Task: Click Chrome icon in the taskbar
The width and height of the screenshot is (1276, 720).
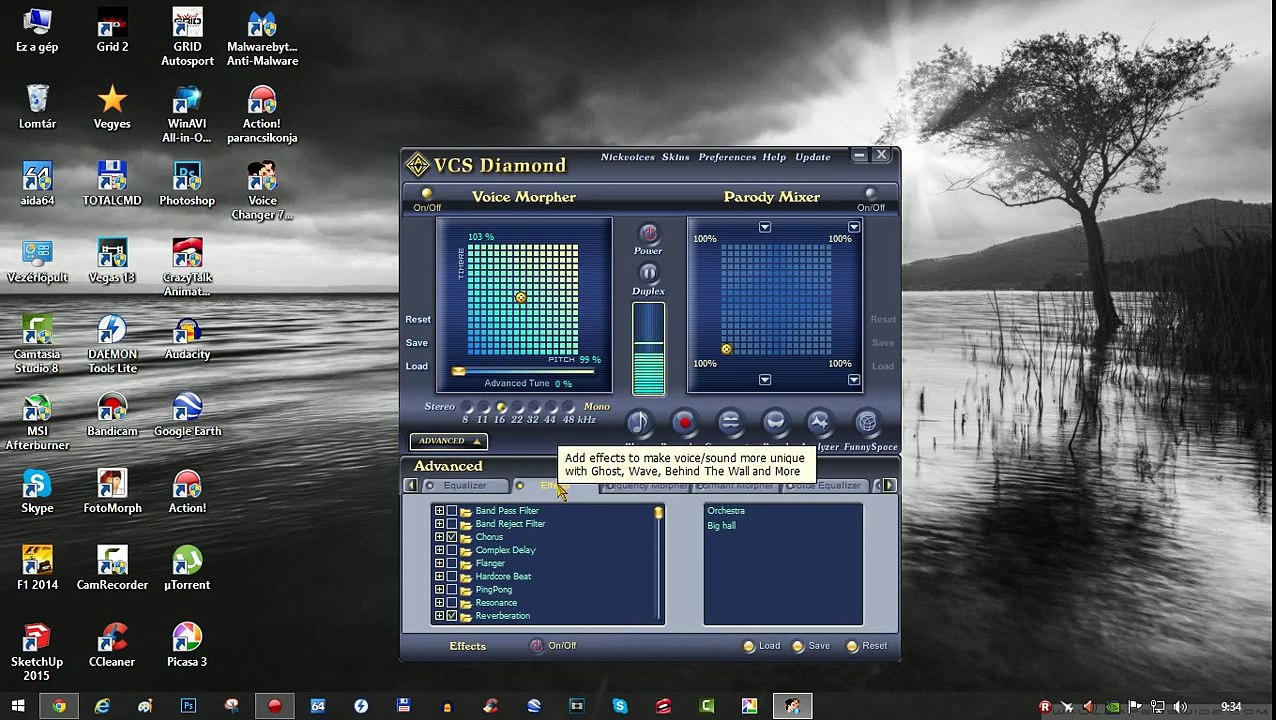Action: pos(59,706)
